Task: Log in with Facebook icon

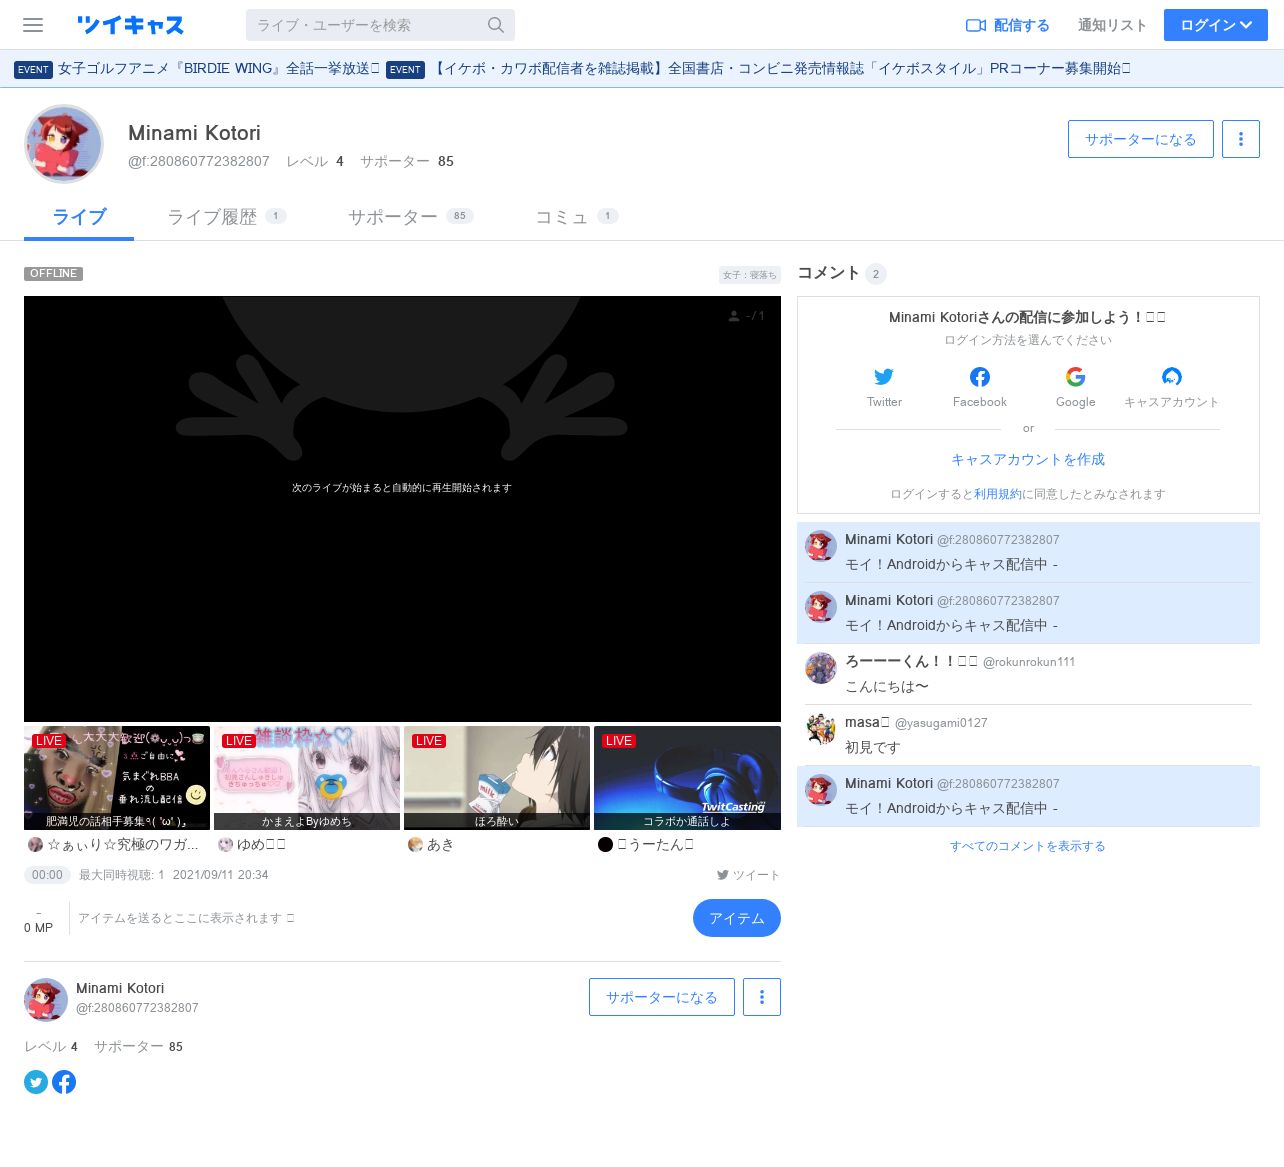Action: (980, 377)
